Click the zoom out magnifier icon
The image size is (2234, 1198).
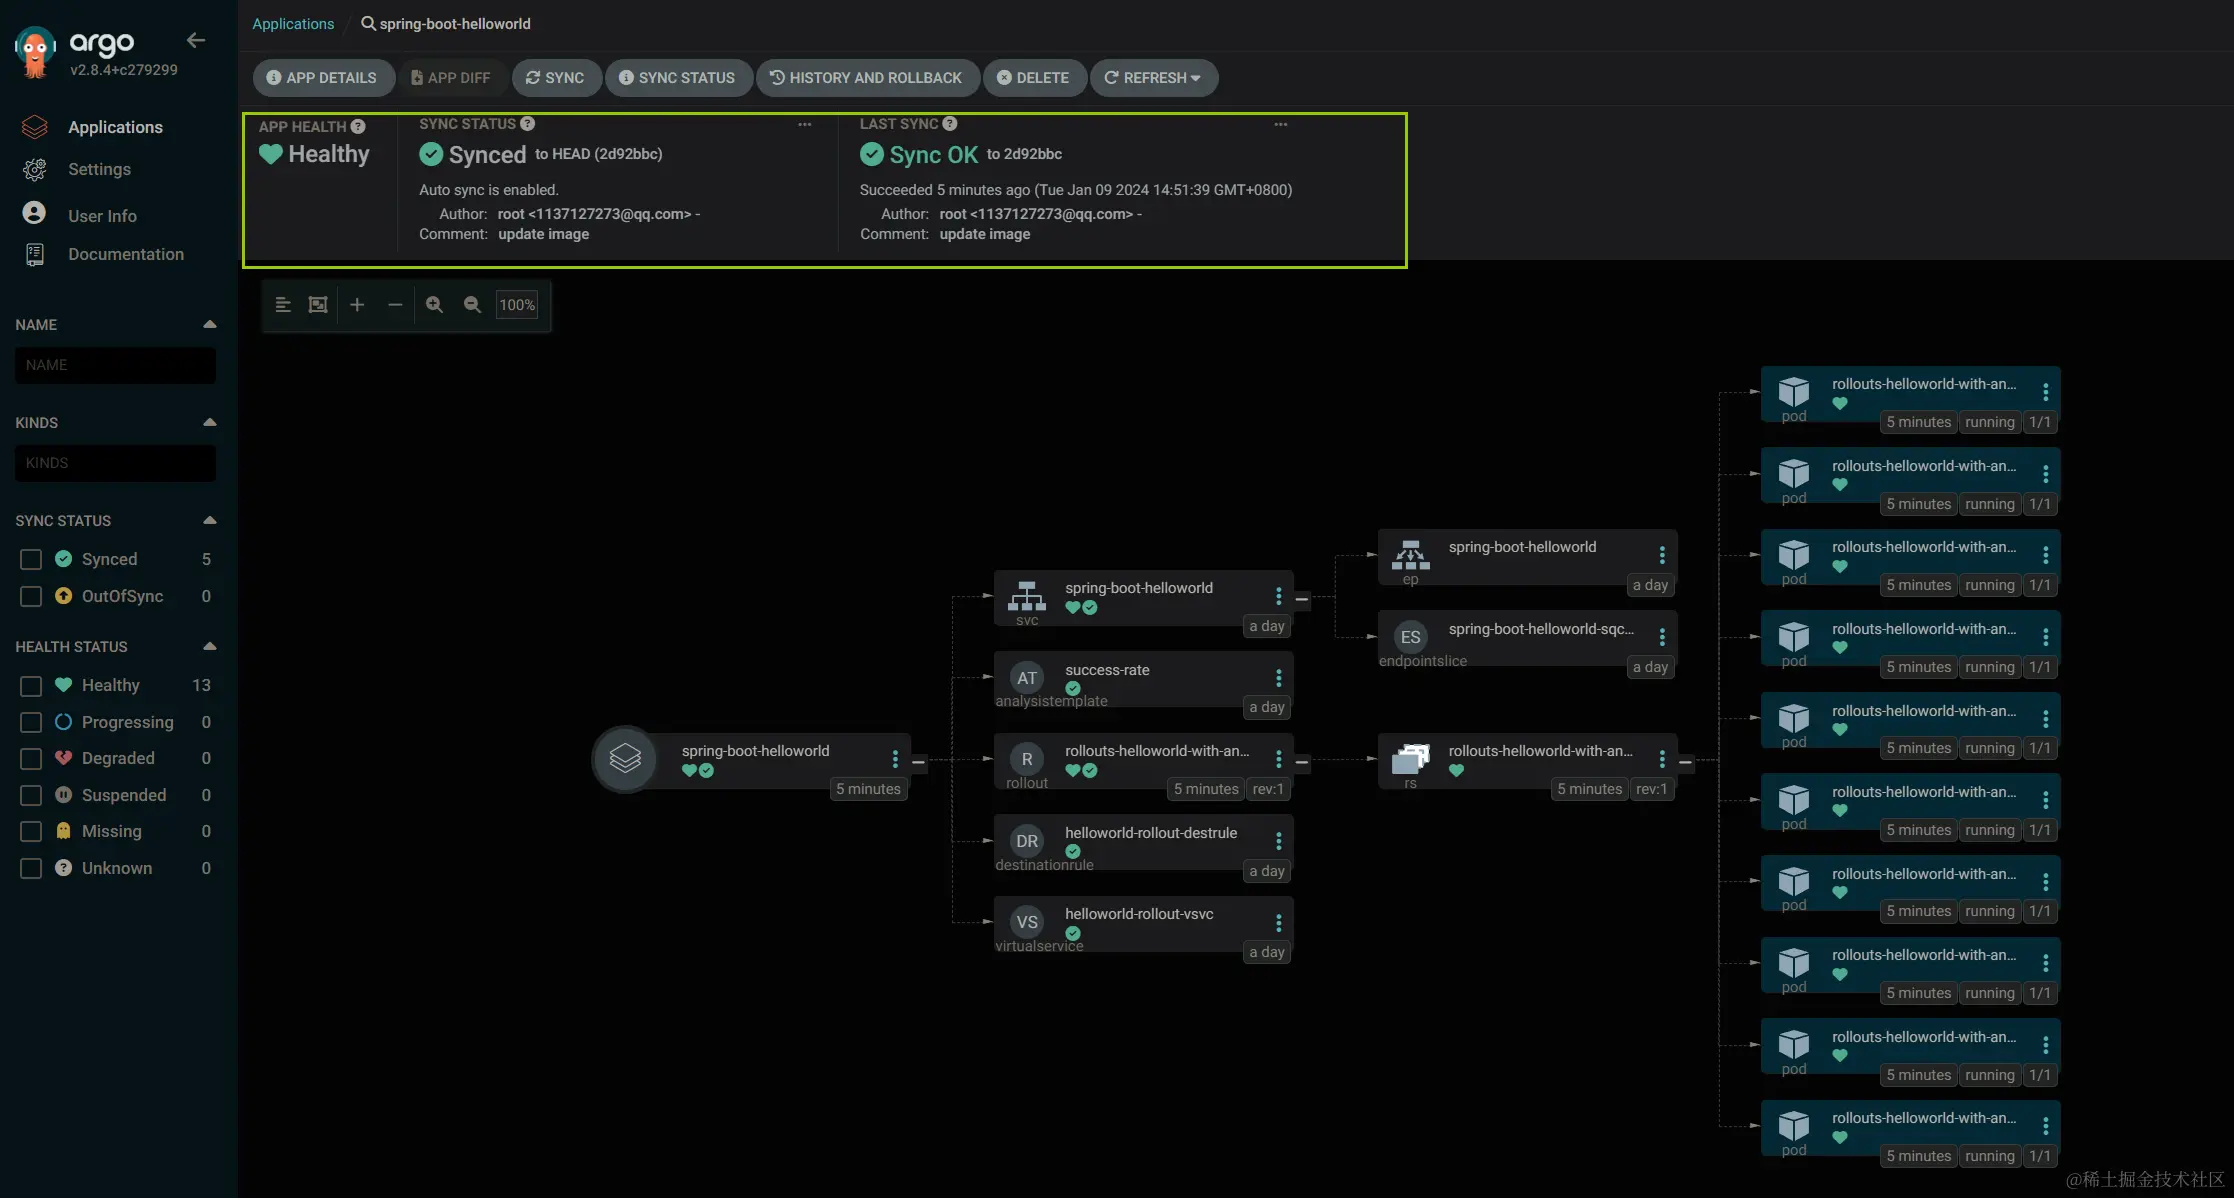(x=472, y=305)
